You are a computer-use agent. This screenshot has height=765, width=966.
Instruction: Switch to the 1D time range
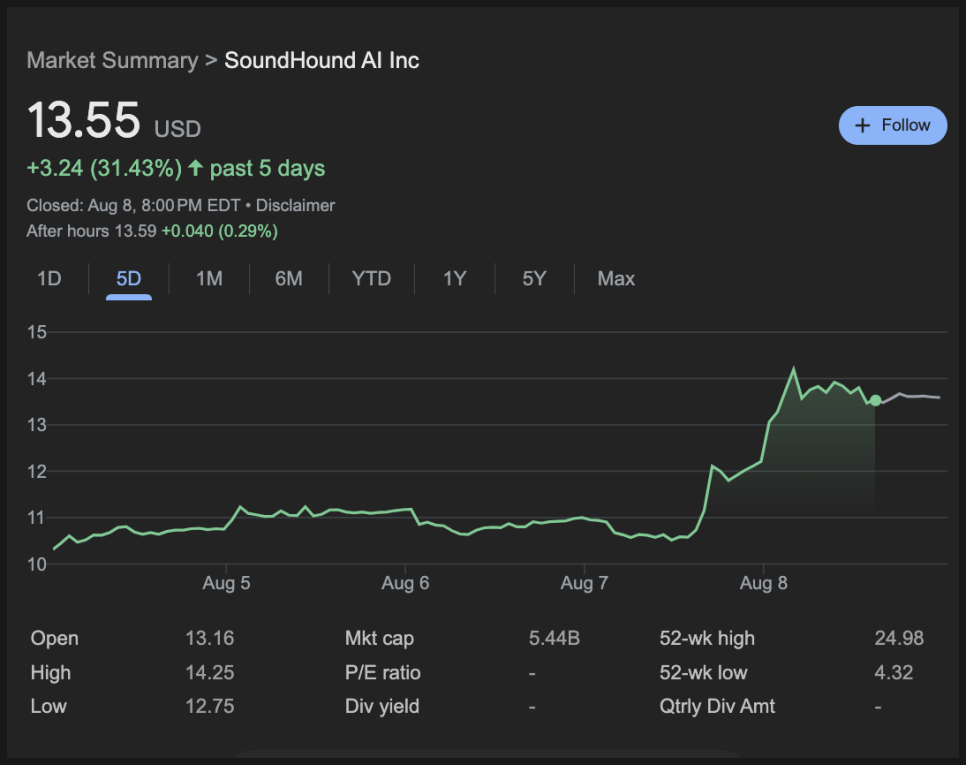pos(49,278)
